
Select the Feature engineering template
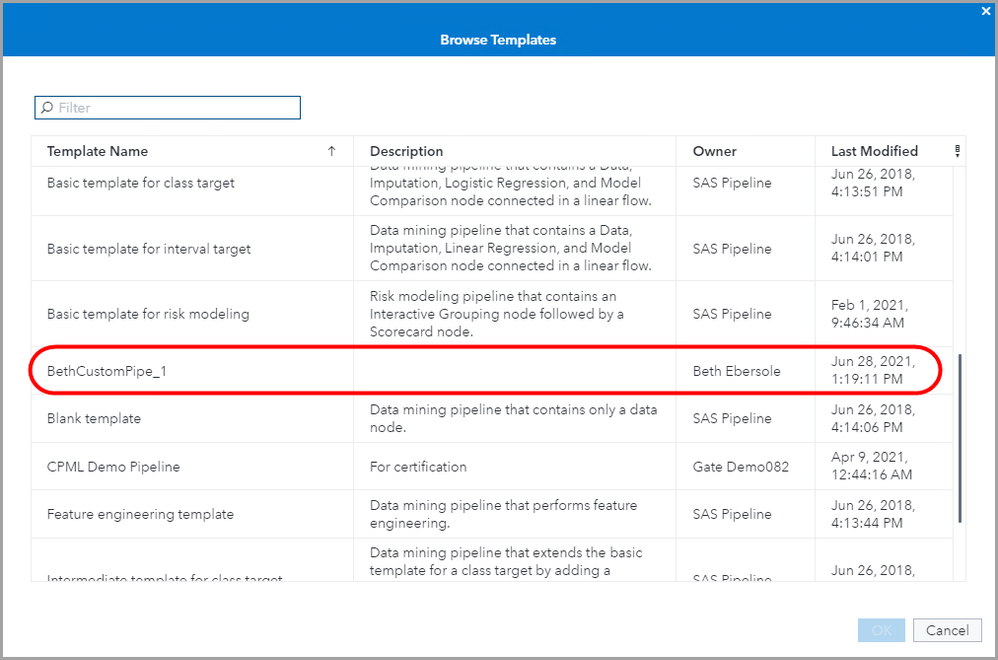(140, 515)
